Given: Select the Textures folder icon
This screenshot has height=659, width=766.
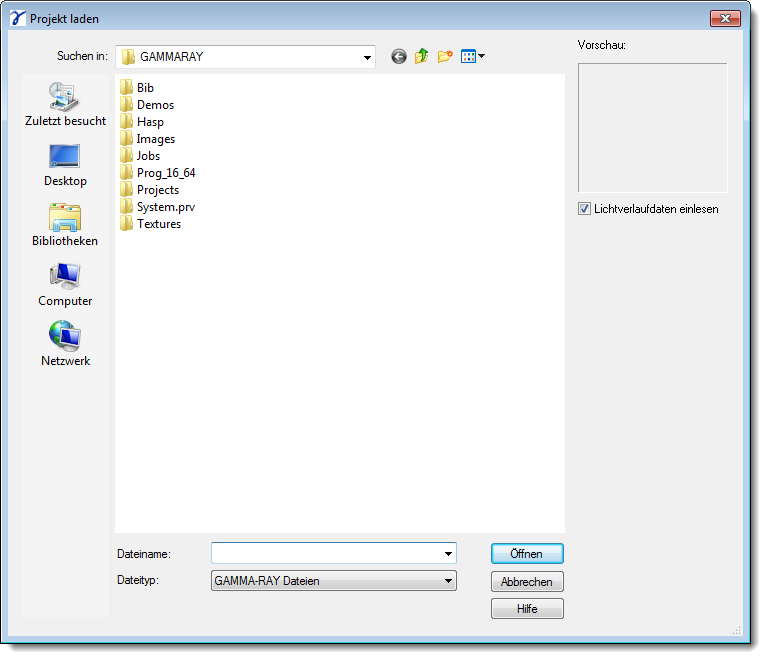Looking at the screenshot, I should [127, 224].
